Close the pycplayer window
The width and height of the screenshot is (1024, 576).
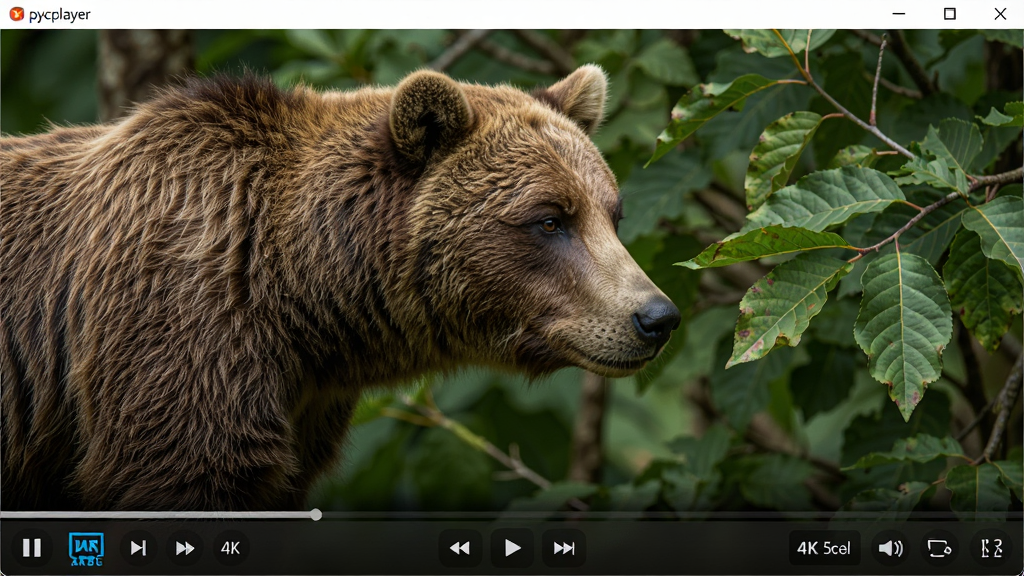[x=1000, y=14]
